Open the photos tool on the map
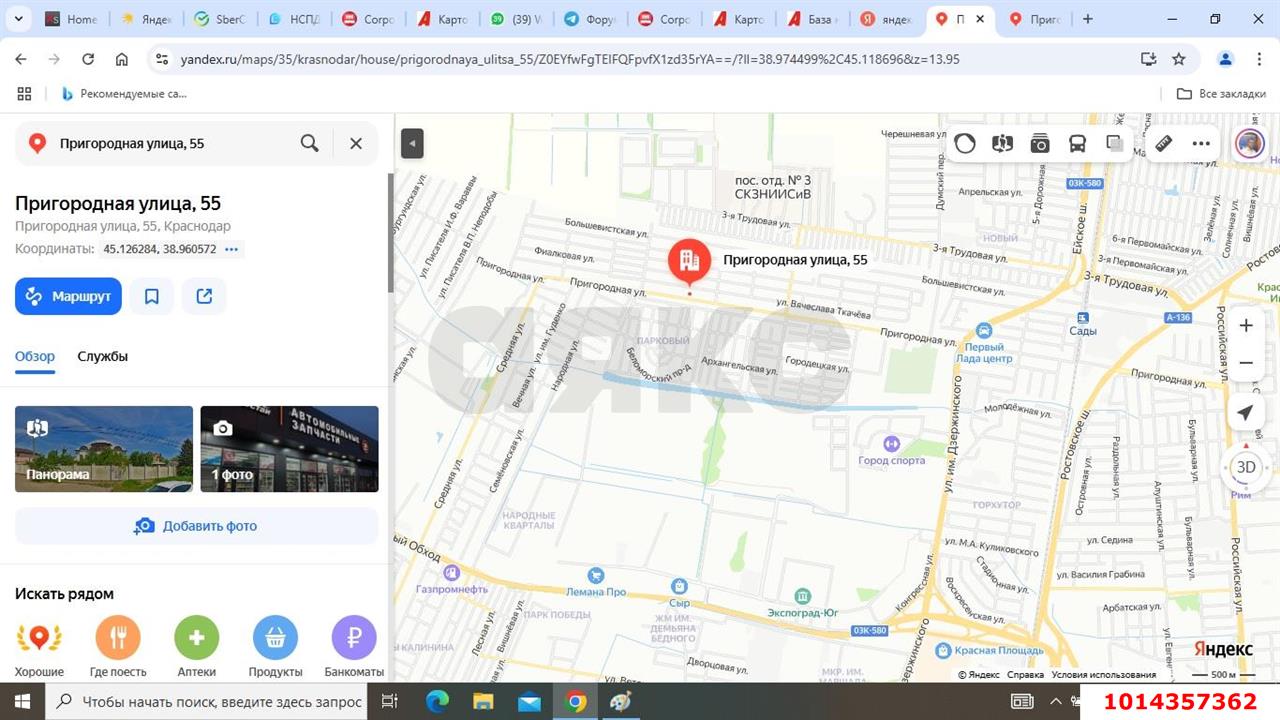This screenshot has height=720, width=1280. 1040,143
